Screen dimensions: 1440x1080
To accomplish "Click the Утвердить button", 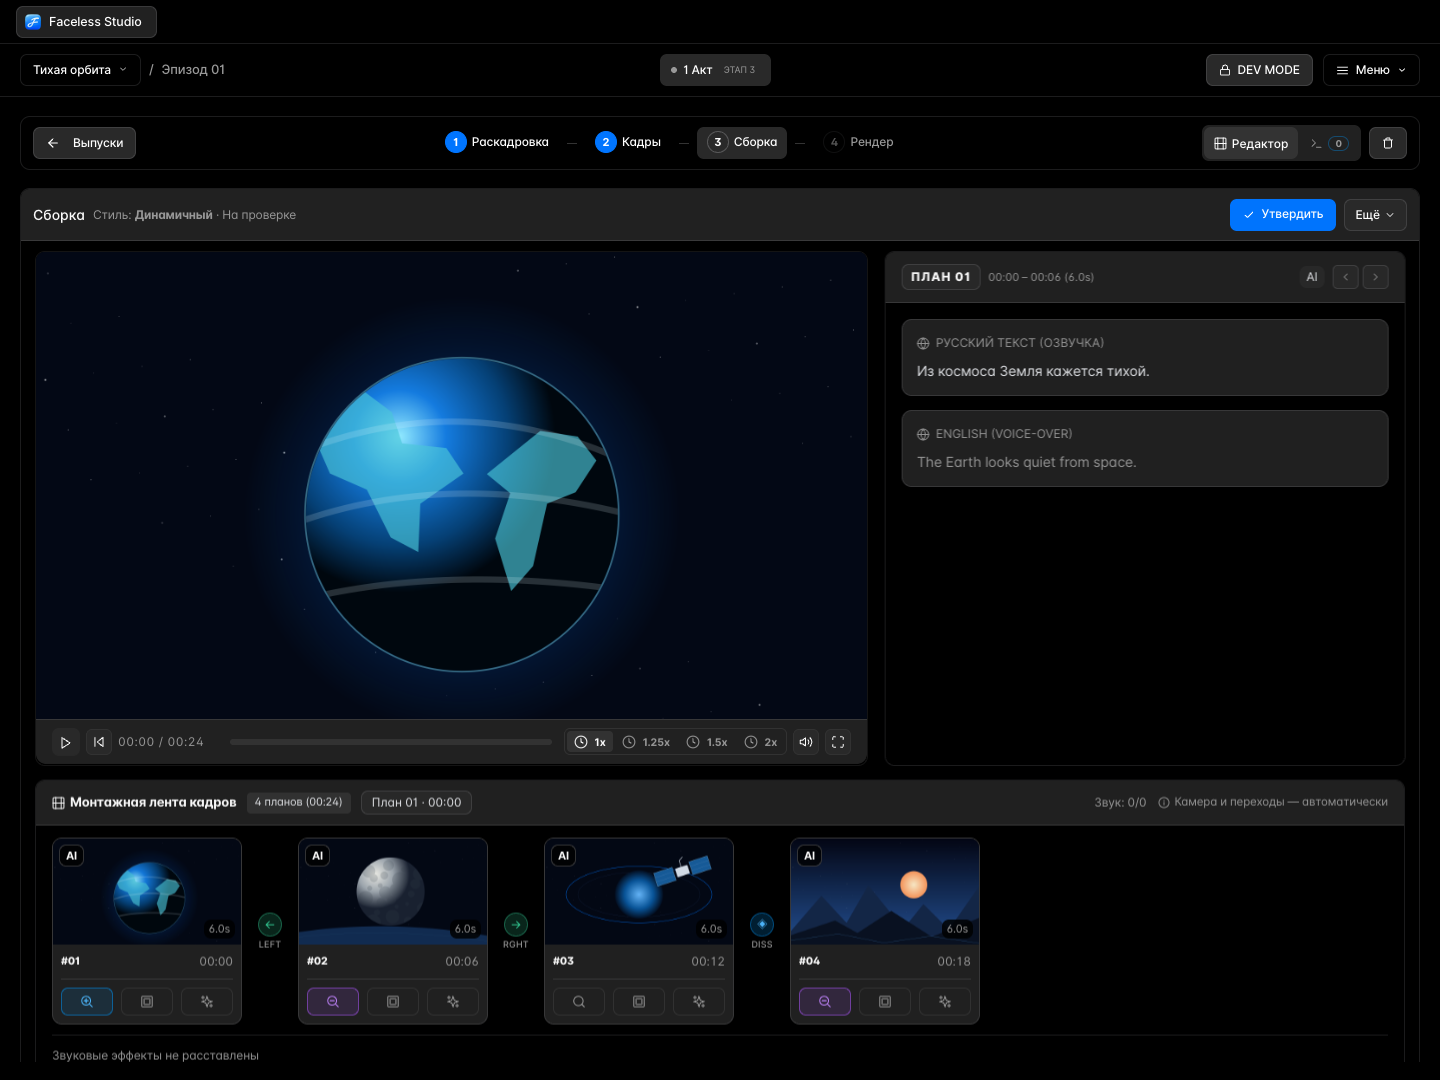I will click(1283, 215).
